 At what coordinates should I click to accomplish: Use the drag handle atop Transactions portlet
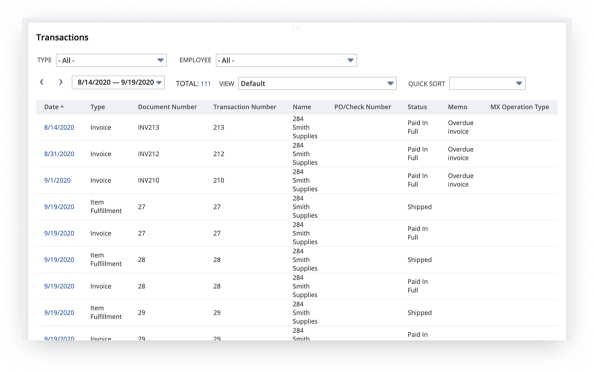coord(297,28)
